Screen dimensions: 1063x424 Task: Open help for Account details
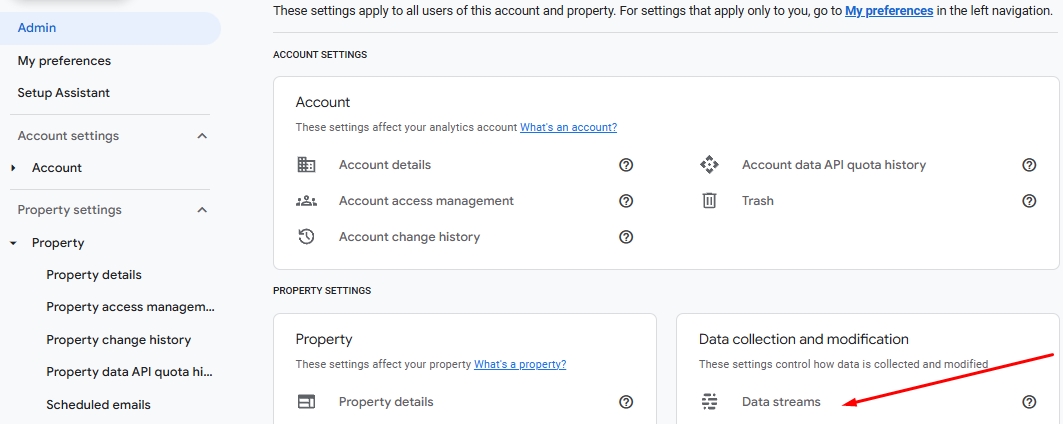[626, 165]
